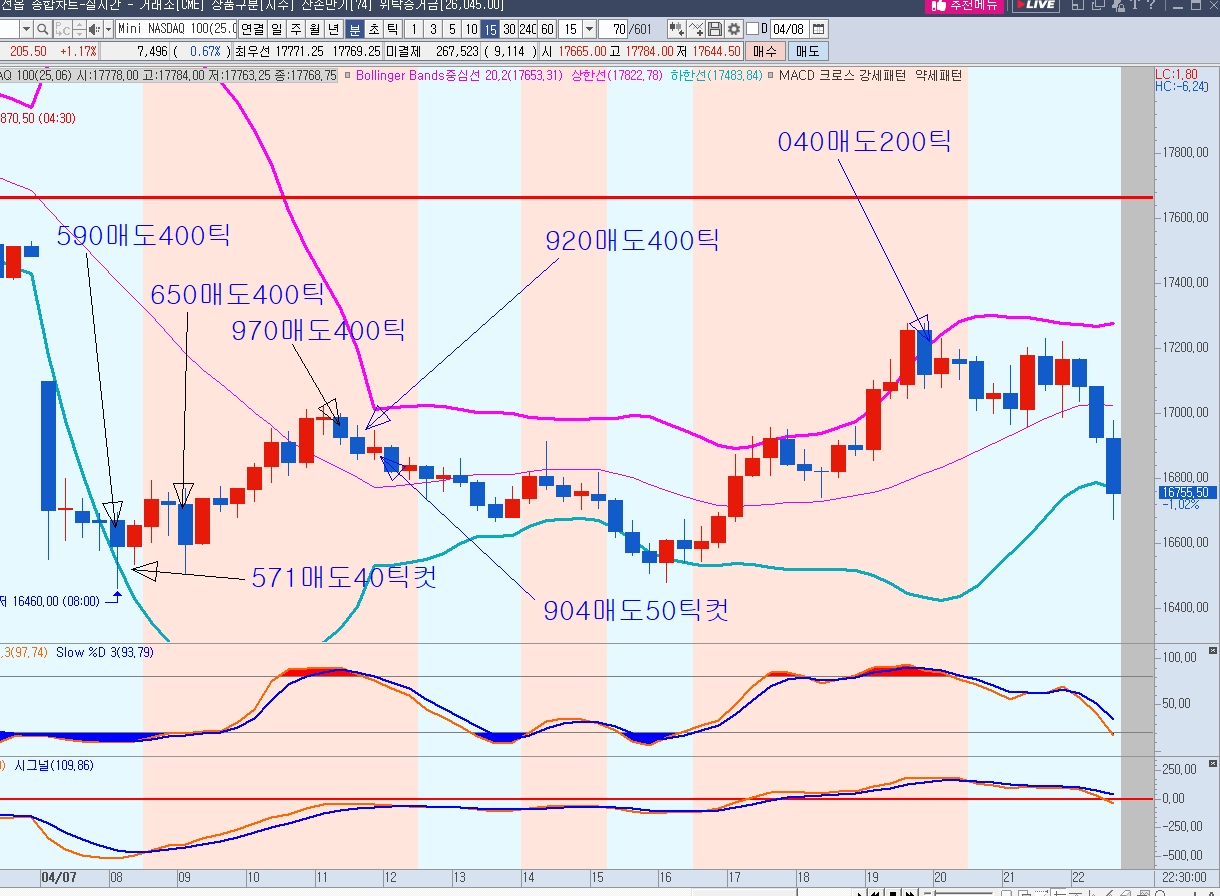Click the 571매도40틱컷 chart annotation
Viewport: 1220px width, 896px height.
[343, 577]
